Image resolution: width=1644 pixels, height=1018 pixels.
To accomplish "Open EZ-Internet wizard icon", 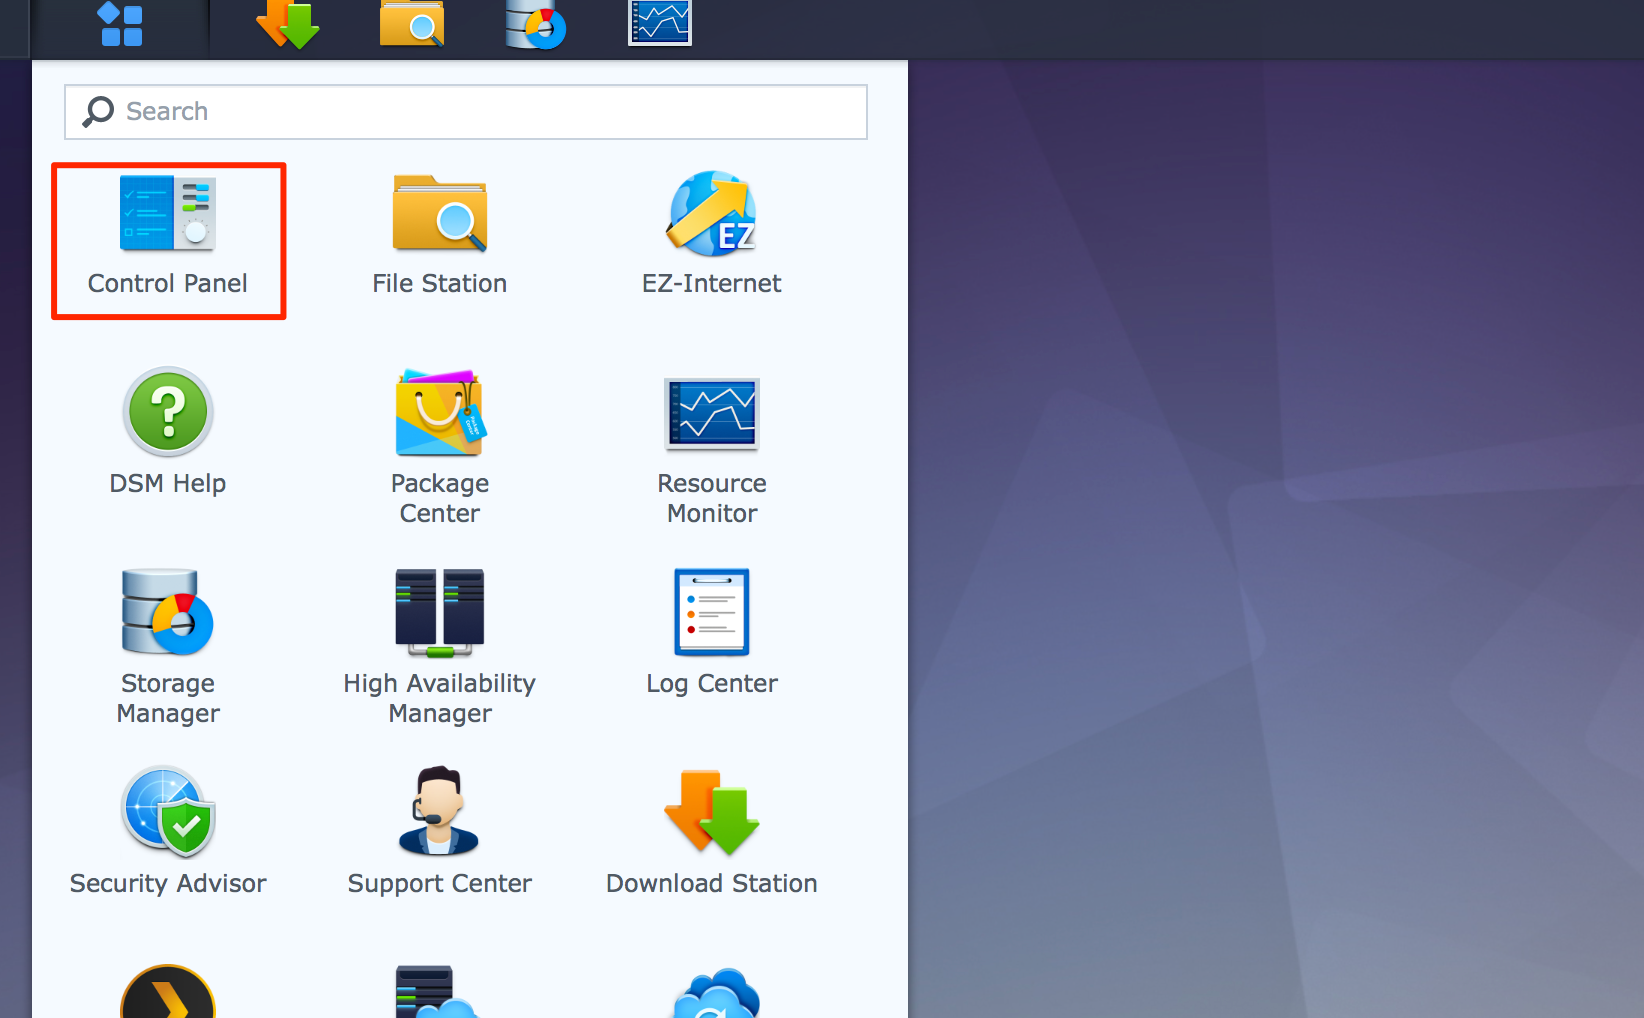I will 712,213.
